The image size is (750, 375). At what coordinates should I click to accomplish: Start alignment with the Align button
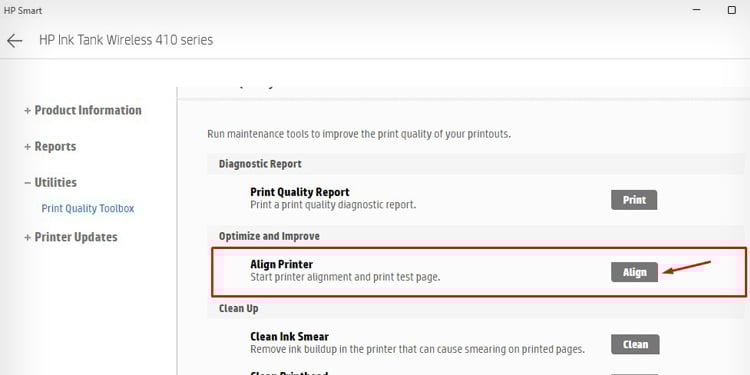point(634,272)
